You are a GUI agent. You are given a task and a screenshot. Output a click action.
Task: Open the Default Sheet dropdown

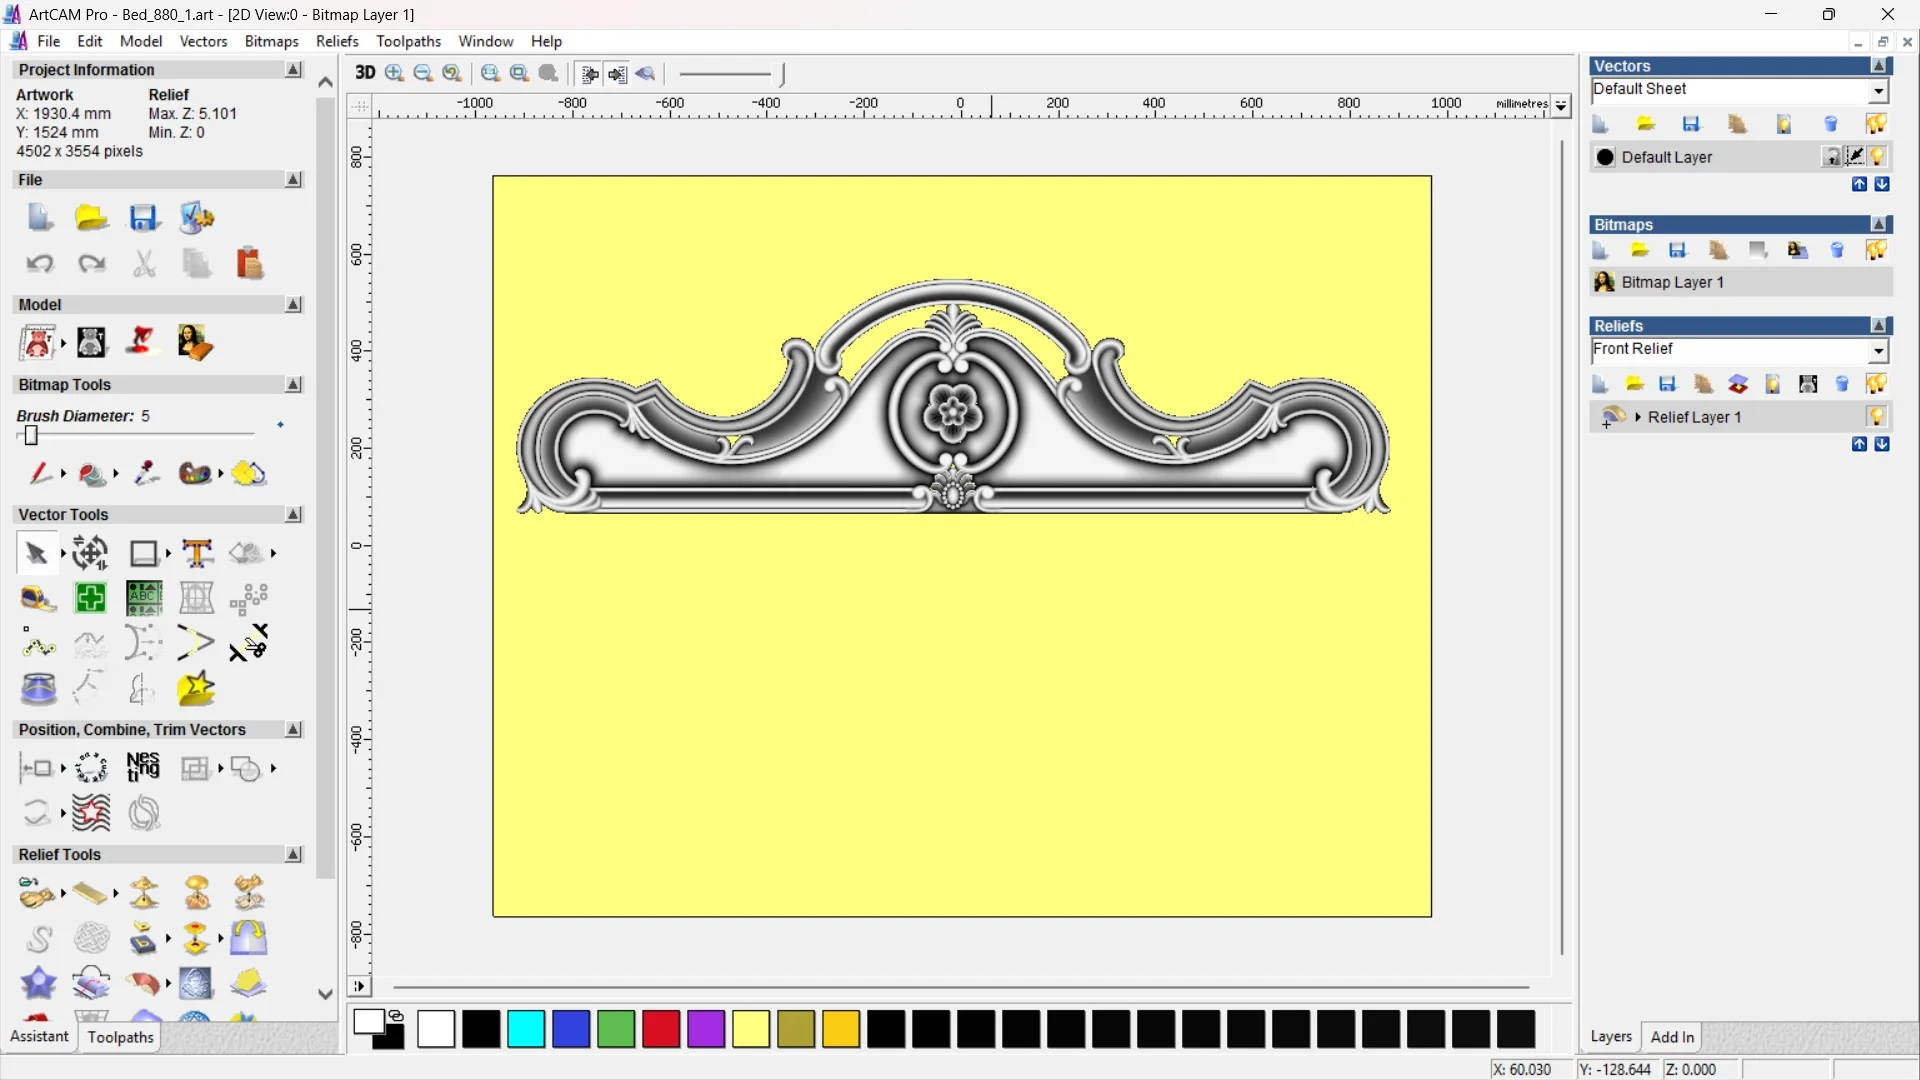[x=1878, y=90]
